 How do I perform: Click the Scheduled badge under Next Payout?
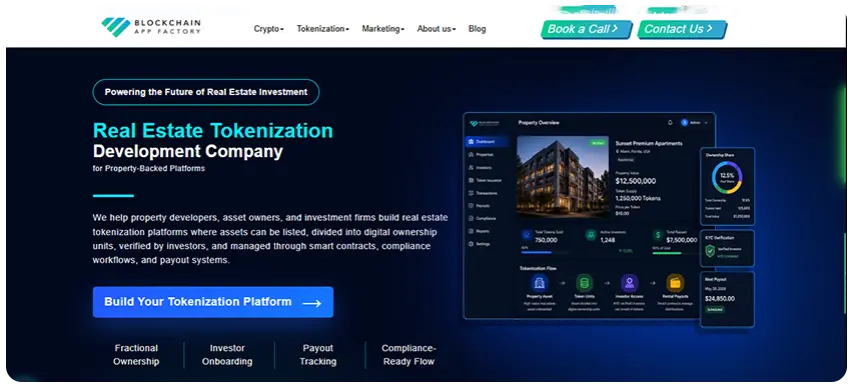point(715,310)
